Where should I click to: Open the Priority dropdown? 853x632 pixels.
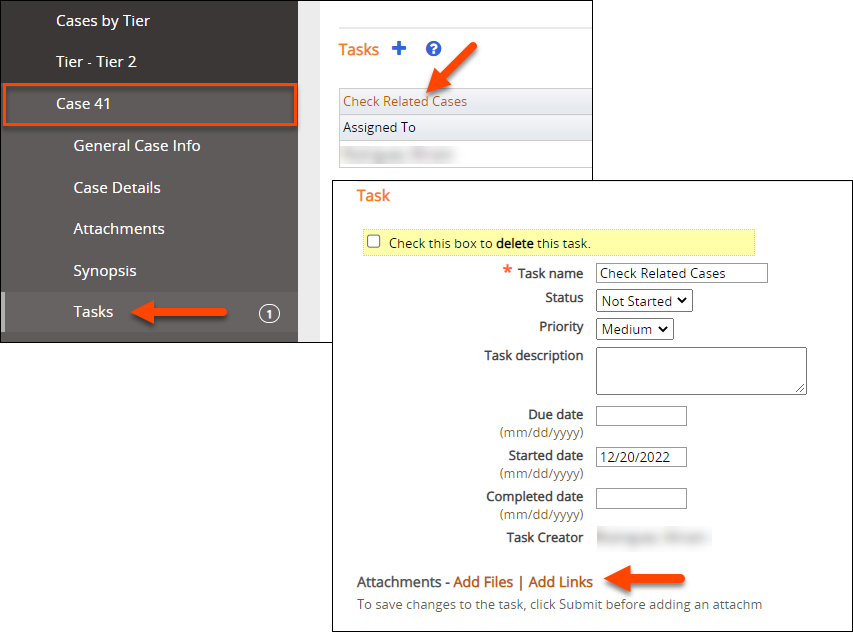[635, 329]
